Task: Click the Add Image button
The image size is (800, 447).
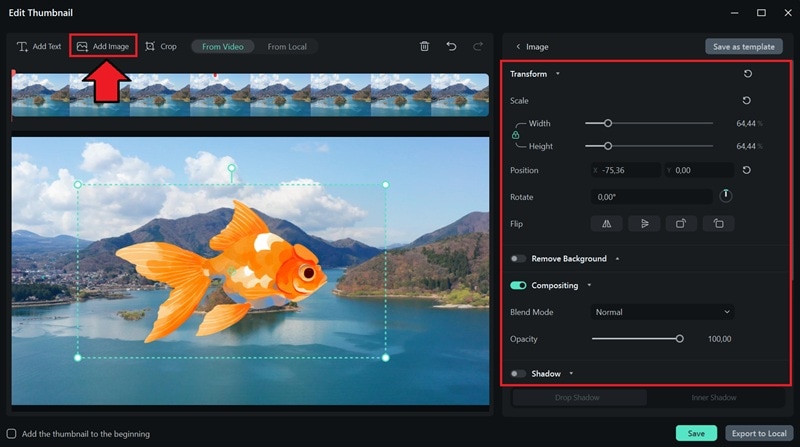Action: click(x=103, y=46)
